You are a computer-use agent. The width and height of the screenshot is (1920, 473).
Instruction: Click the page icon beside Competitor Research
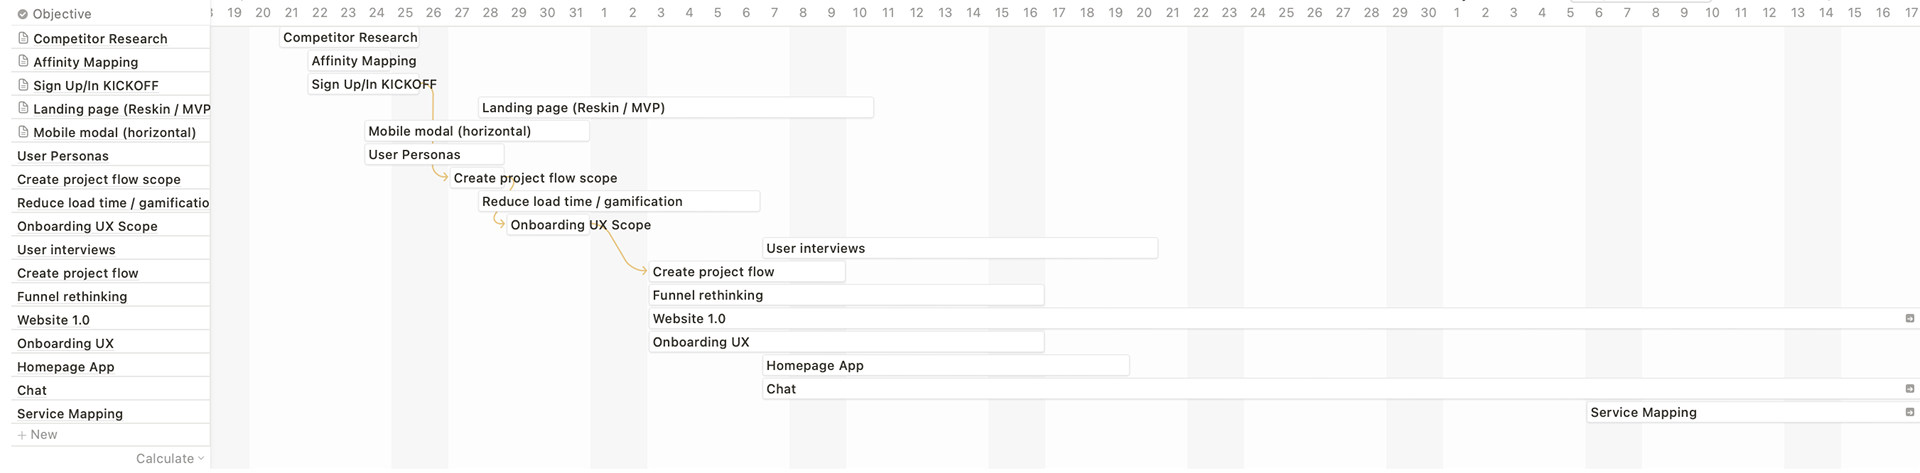[24, 38]
